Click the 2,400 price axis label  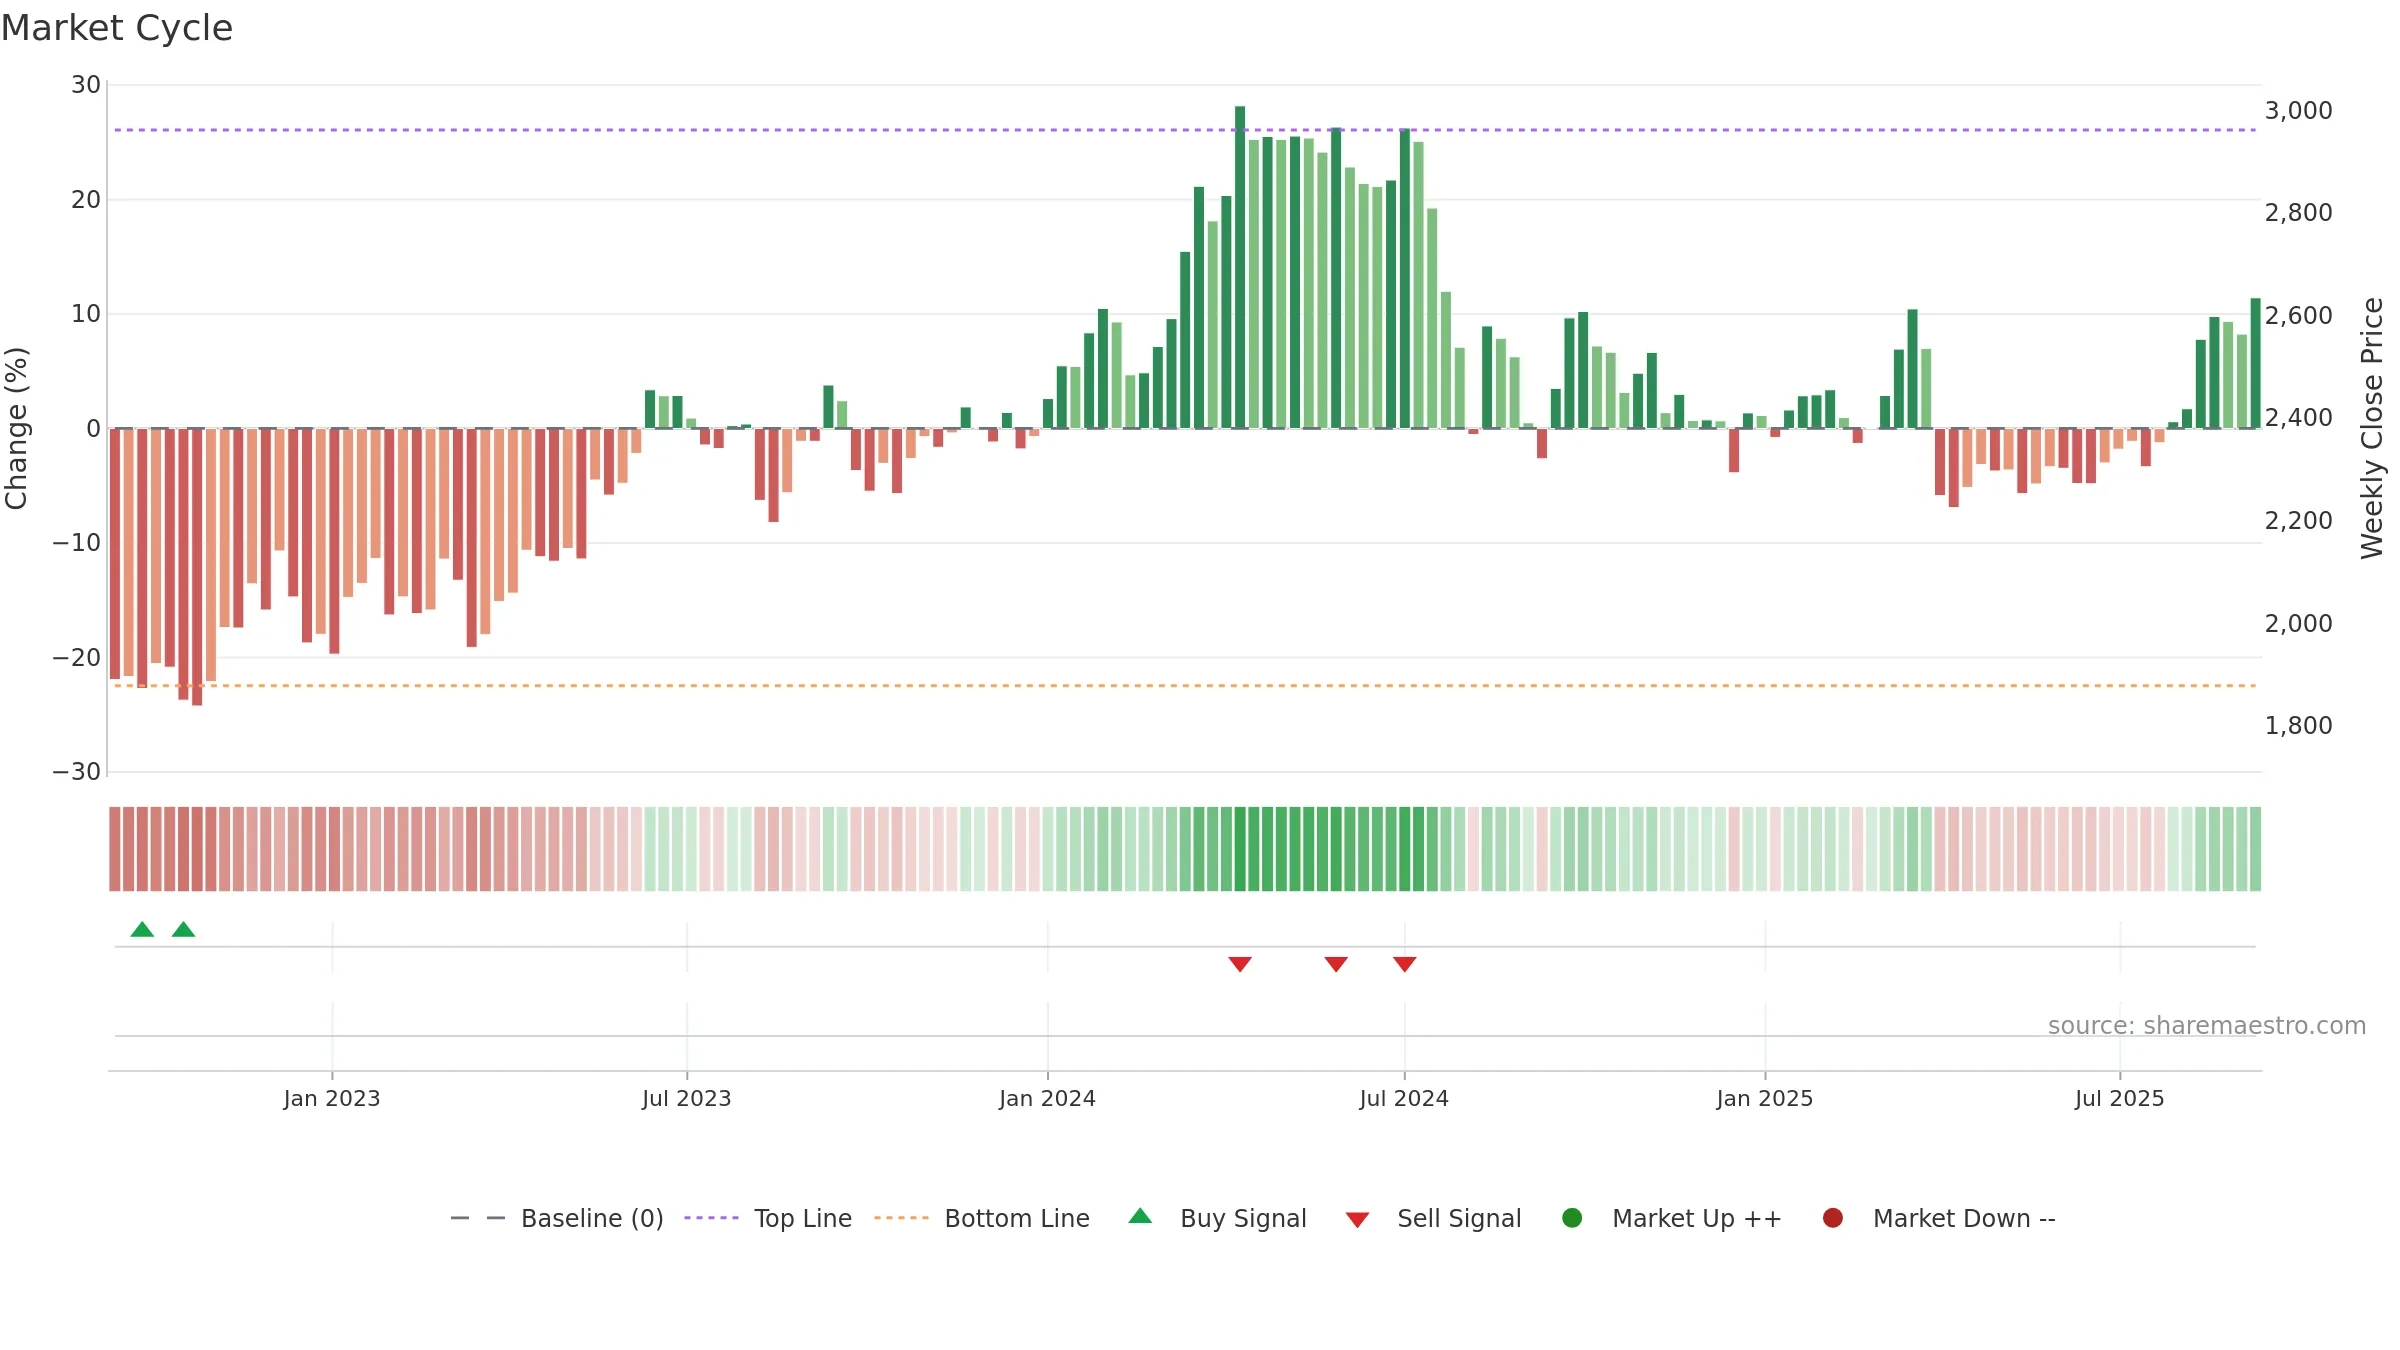click(x=2298, y=417)
